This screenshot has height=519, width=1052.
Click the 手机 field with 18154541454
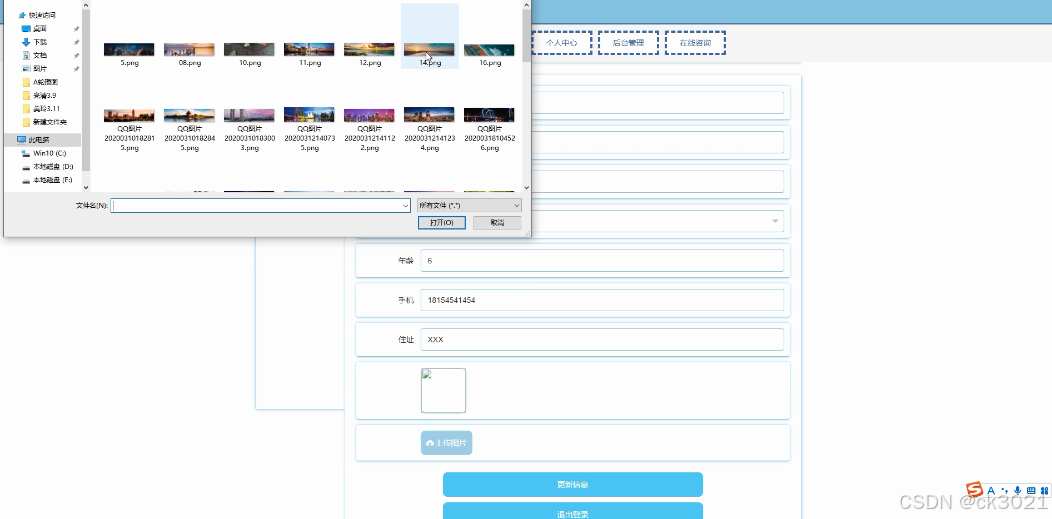click(602, 300)
